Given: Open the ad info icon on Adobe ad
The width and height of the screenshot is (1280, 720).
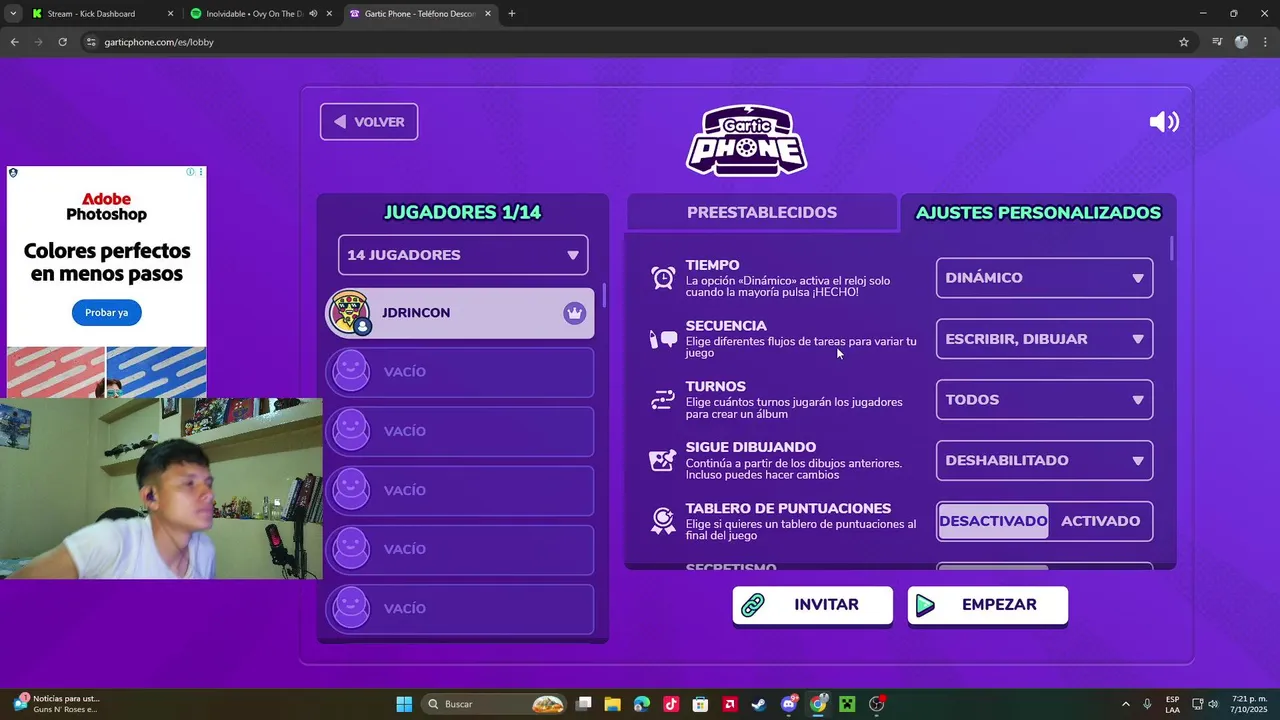Looking at the screenshot, I should (x=190, y=172).
